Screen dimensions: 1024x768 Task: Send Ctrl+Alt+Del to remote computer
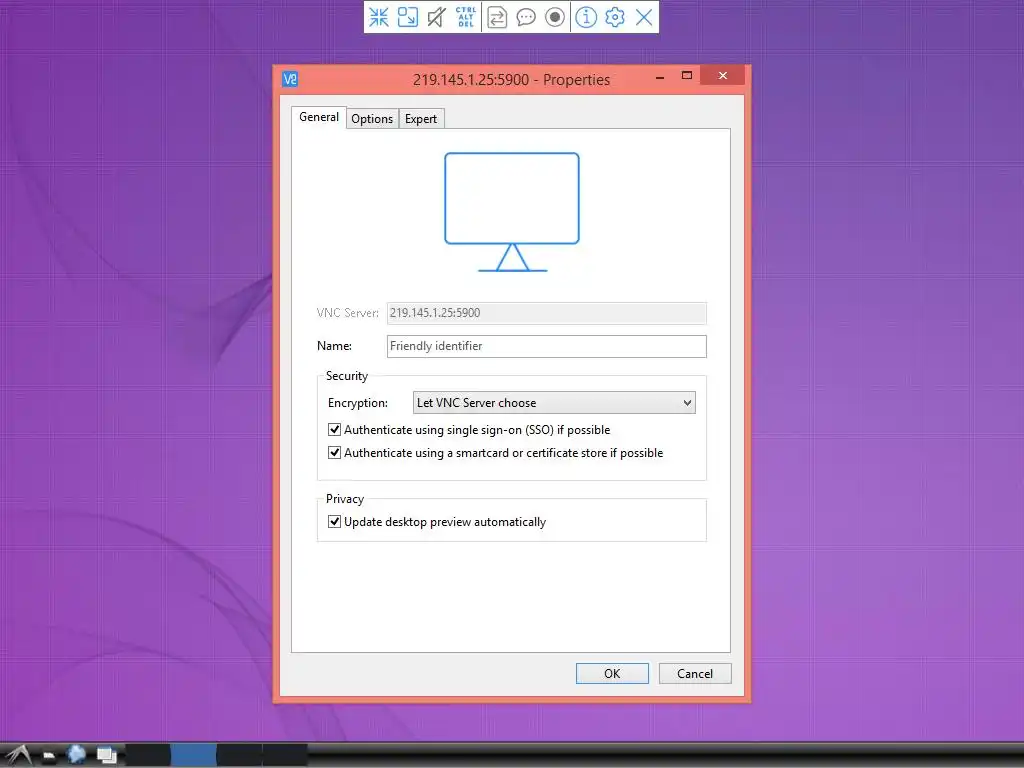coord(466,17)
